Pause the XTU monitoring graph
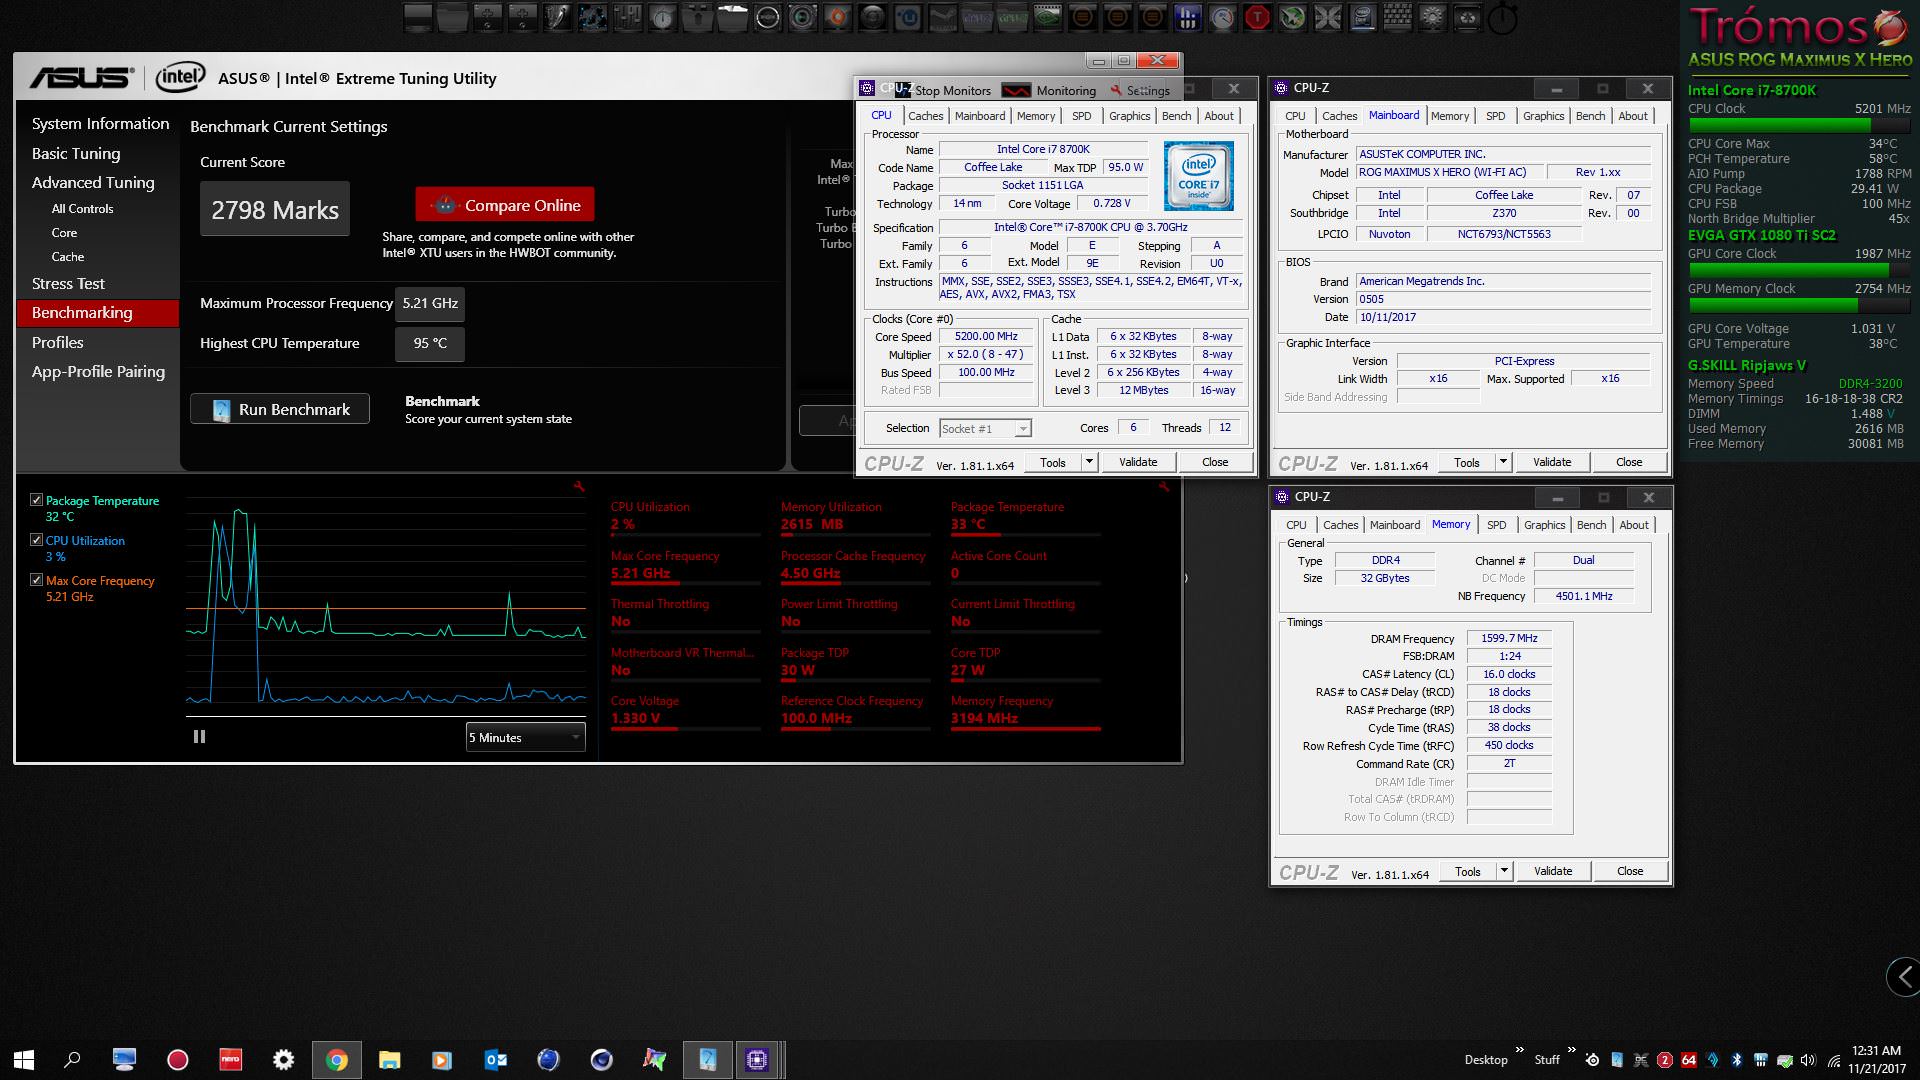The height and width of the screenshot is (1080, 1920). [x=199, y=736]
